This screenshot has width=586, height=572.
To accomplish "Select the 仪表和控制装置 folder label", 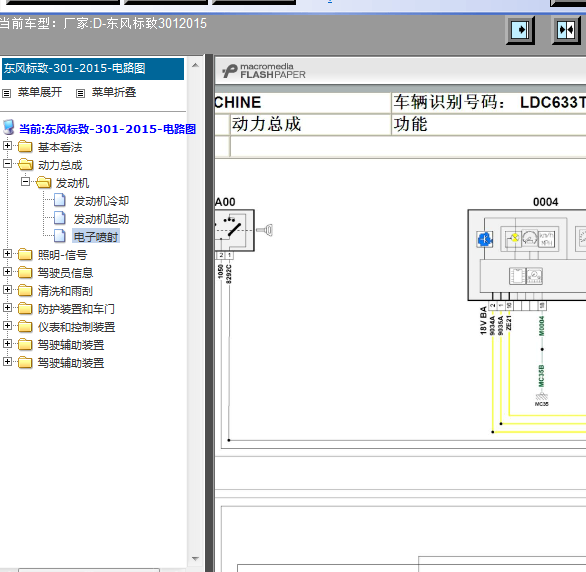I will (x=76, y=327).
